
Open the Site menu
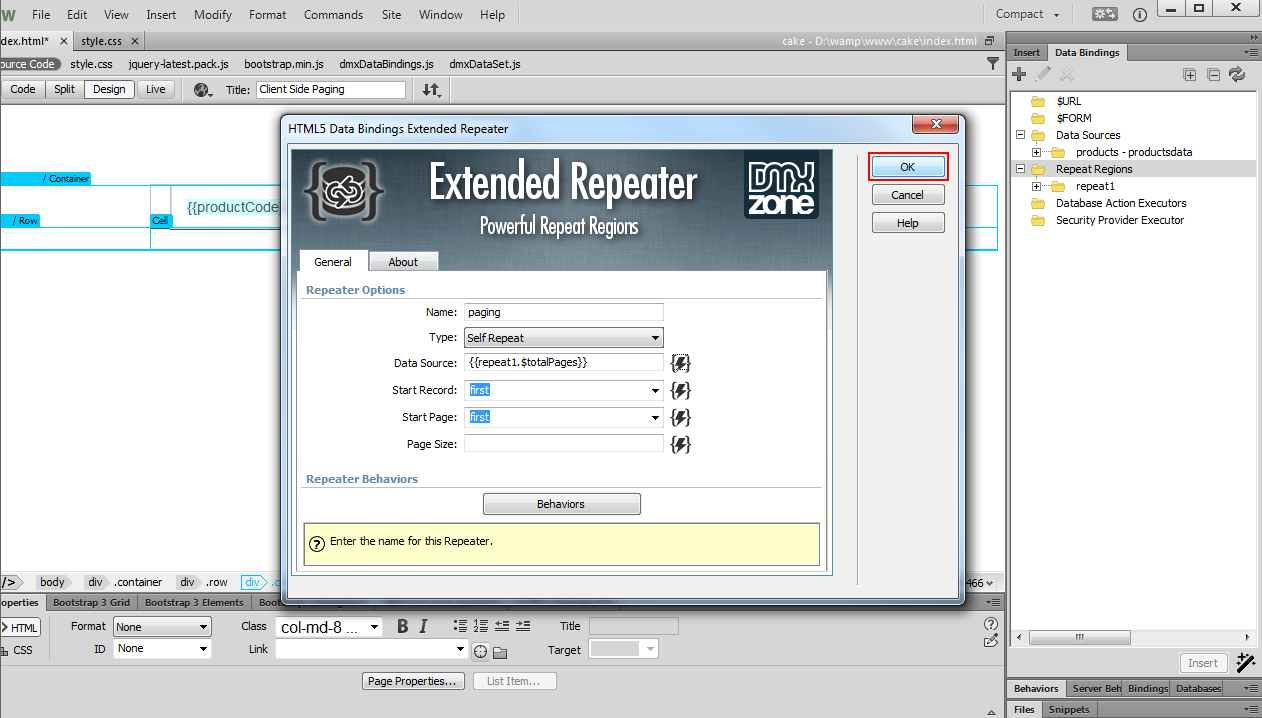pyautogui.click(x=391, y=15)
